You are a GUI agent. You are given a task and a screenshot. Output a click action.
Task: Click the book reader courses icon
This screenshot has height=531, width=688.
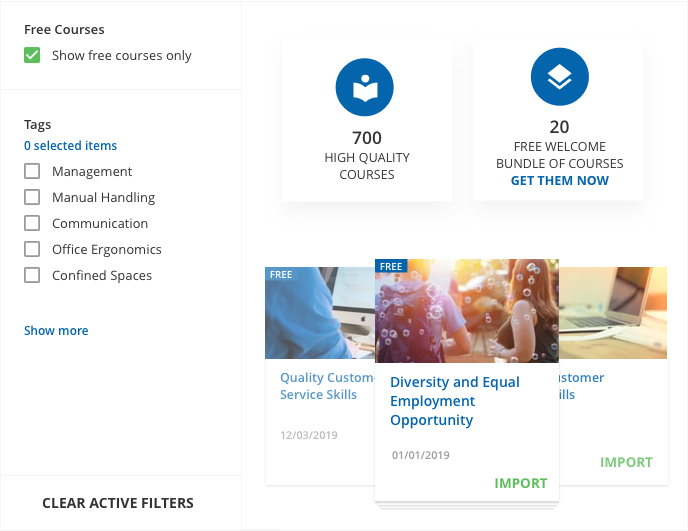tap(365, 89)
